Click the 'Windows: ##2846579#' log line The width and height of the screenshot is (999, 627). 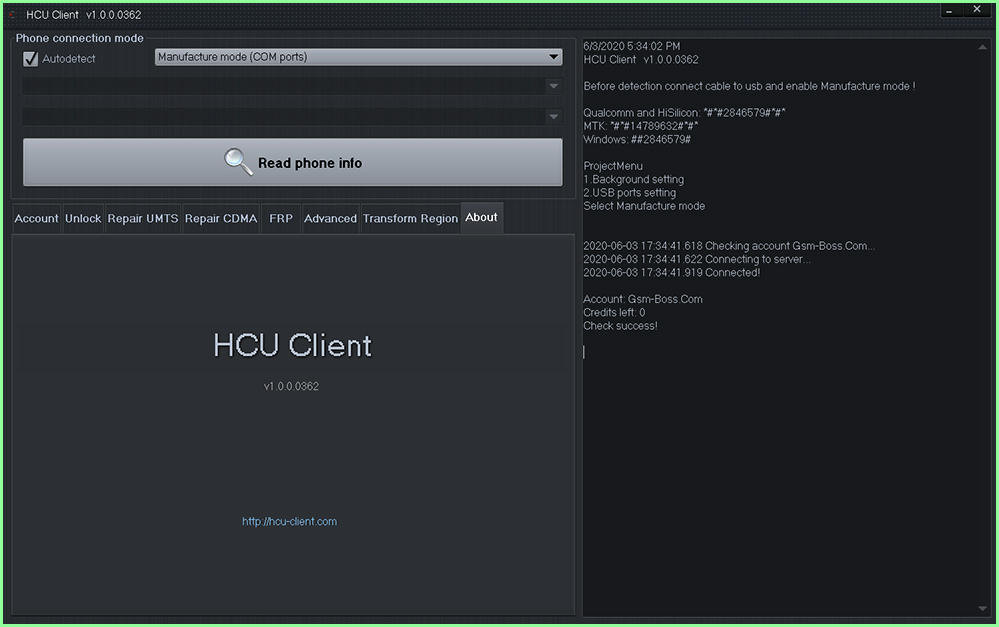[637, 139]
